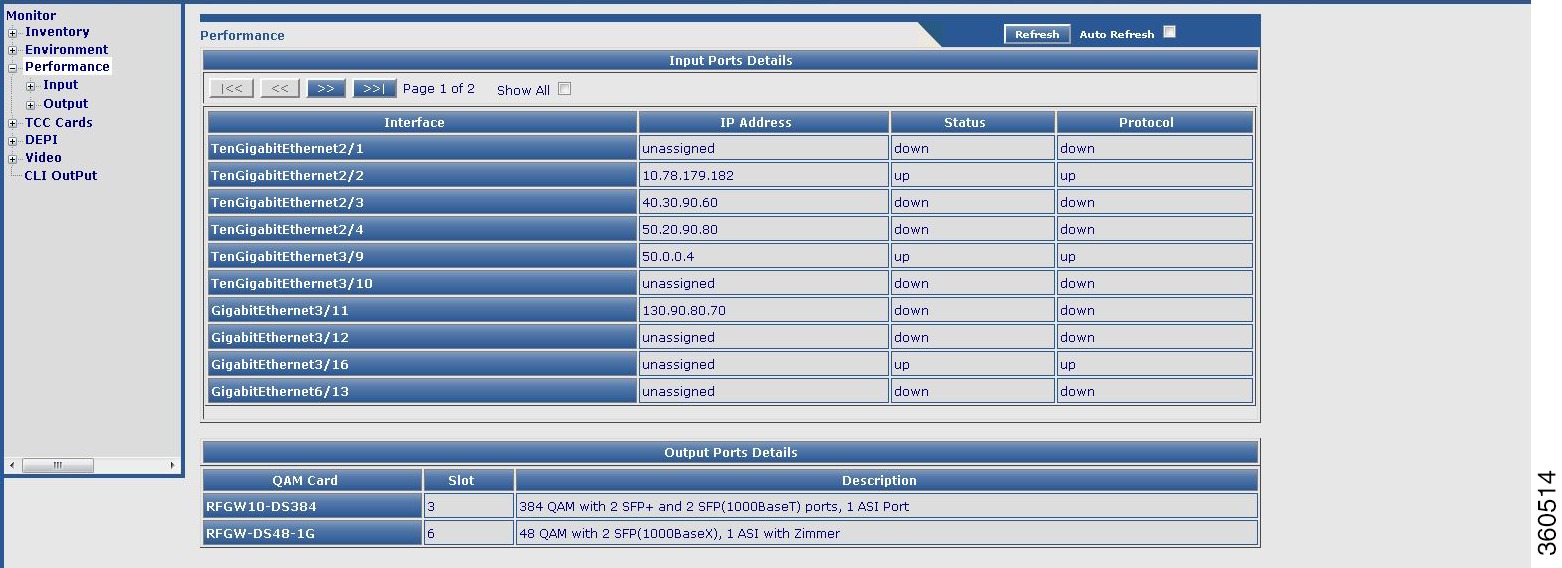Open Video in the Monitor tree

[43, 158]
